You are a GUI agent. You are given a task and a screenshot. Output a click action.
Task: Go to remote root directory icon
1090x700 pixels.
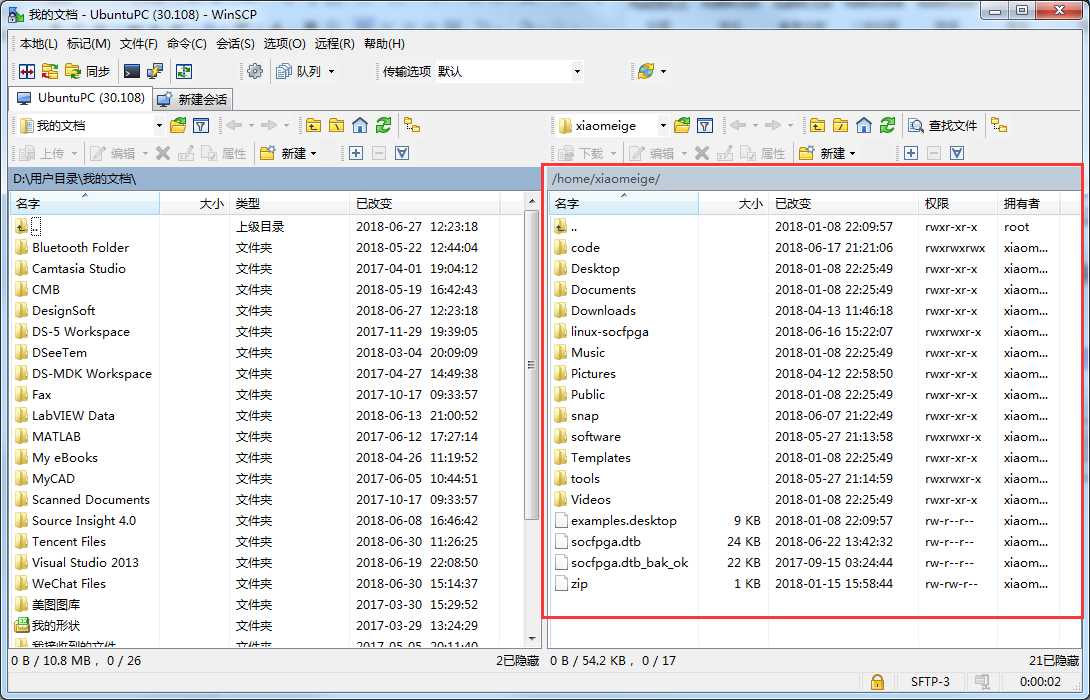(840, 126)
